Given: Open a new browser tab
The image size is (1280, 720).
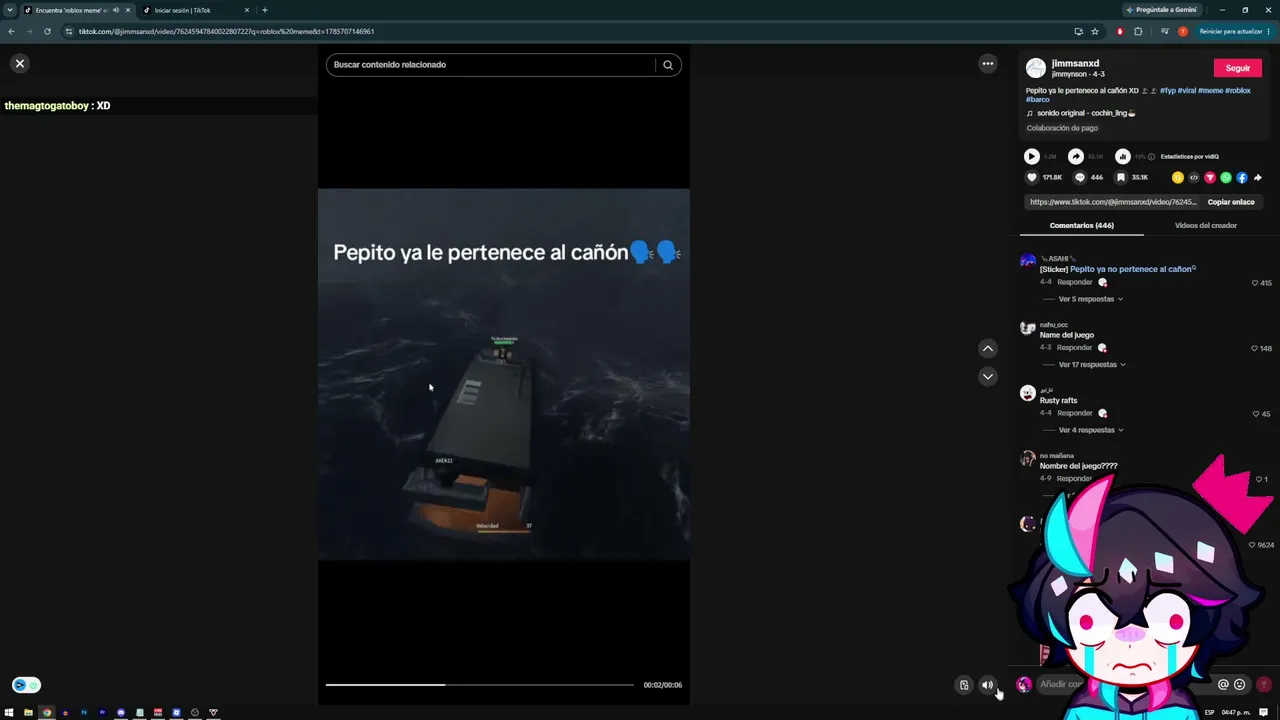Looking at the screenshot, I should pos(265,10).
